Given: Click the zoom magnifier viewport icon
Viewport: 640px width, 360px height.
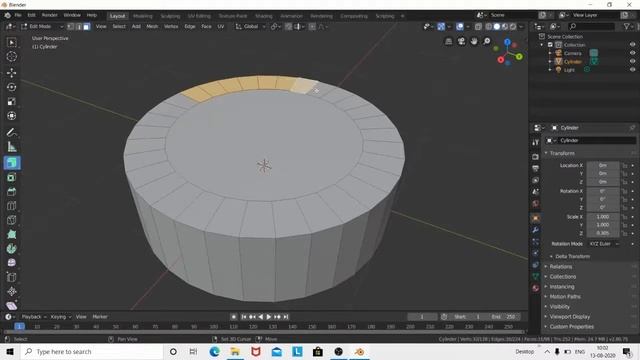Looking at the screenshot, I should [x=487, y=41].
